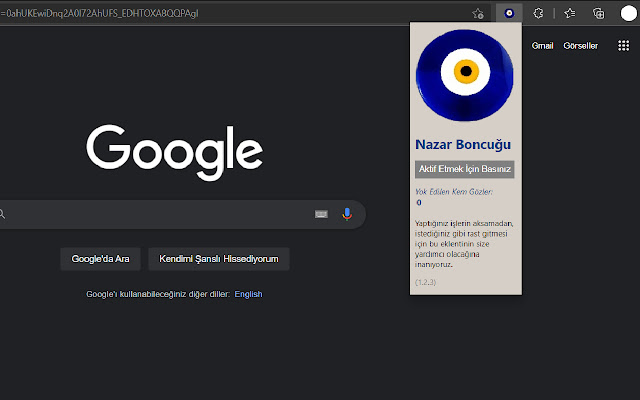The image size is (640, 400).
Task: Click the Google'ı kullanabileceğiniz diğer diller text
Action: pos(158,294)
